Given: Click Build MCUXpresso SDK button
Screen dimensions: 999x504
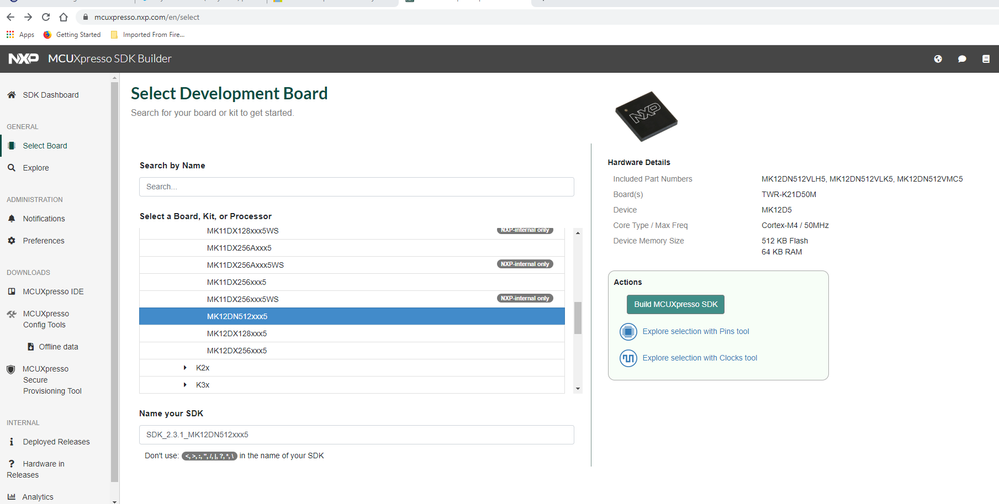Looking at the screenshot, I should tap(675, 305).
